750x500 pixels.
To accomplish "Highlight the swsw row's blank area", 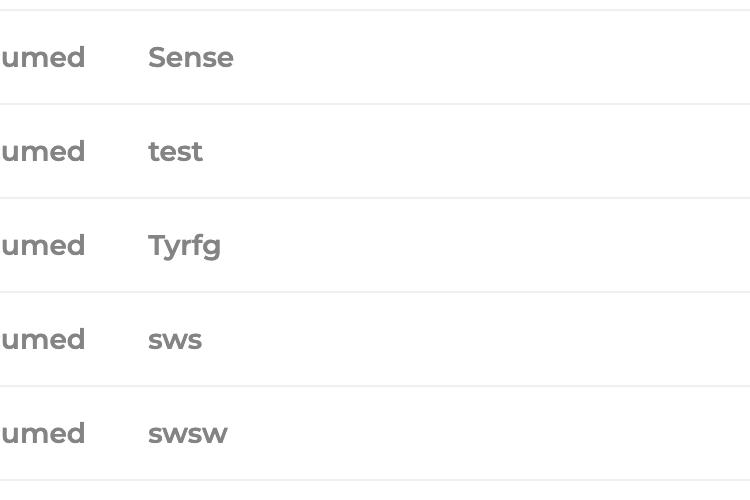I will click(488, 433).
